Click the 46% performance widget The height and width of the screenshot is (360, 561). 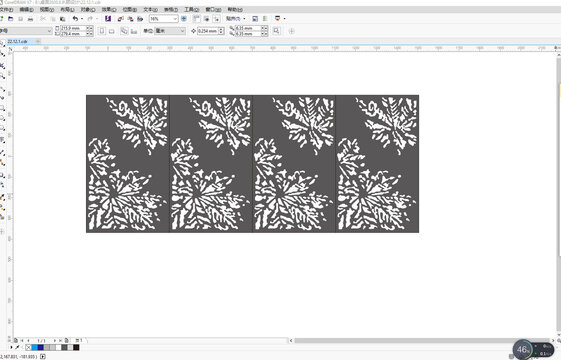[523, 350]
